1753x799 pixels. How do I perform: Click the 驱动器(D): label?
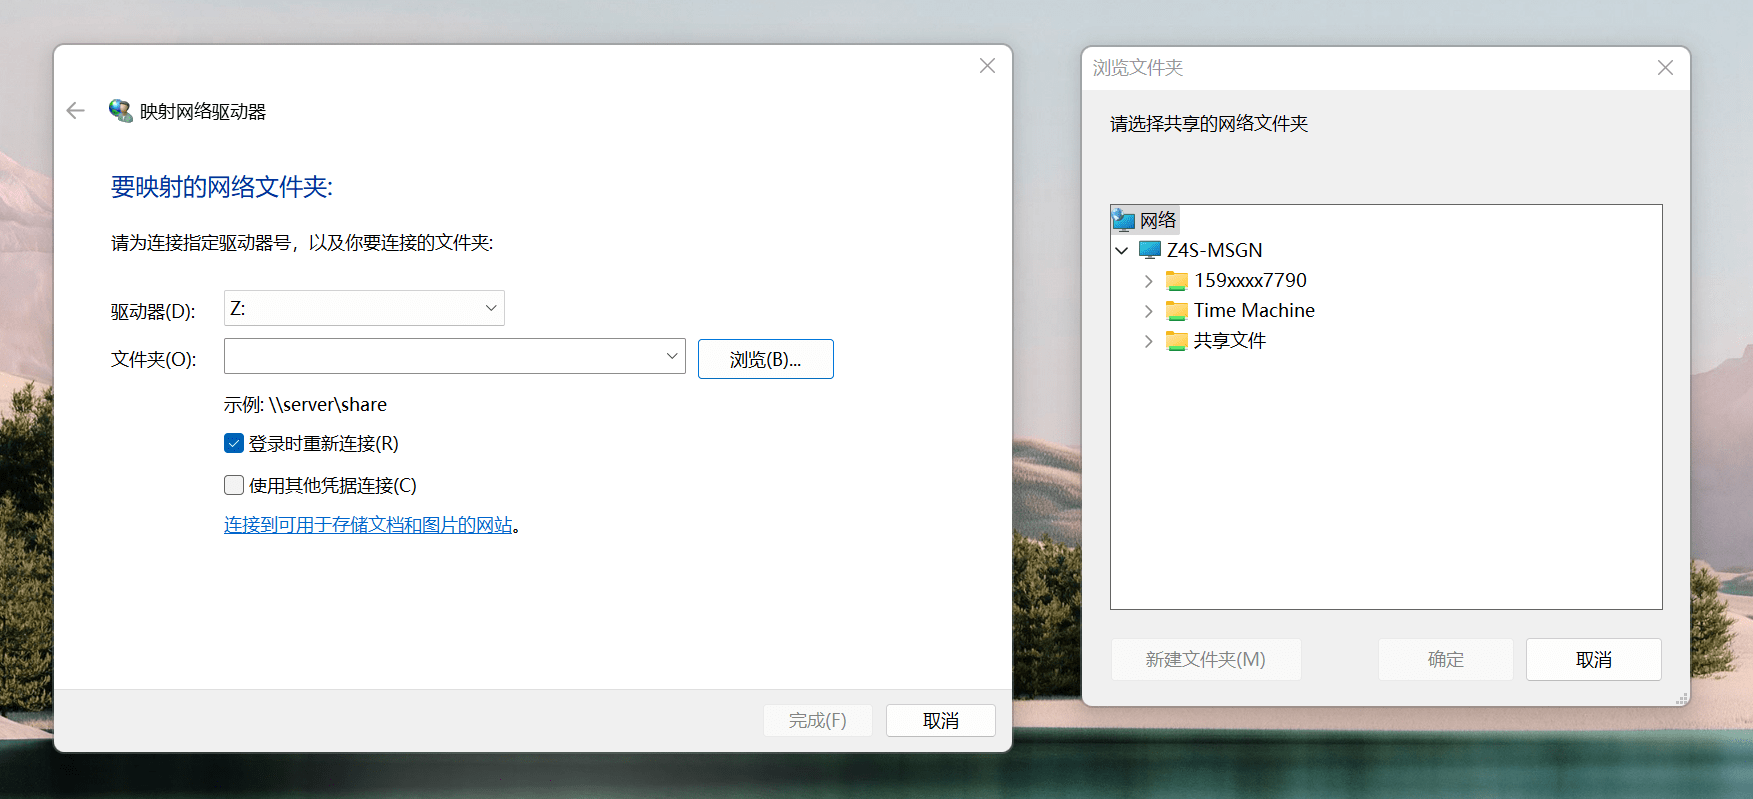[153, 312]
